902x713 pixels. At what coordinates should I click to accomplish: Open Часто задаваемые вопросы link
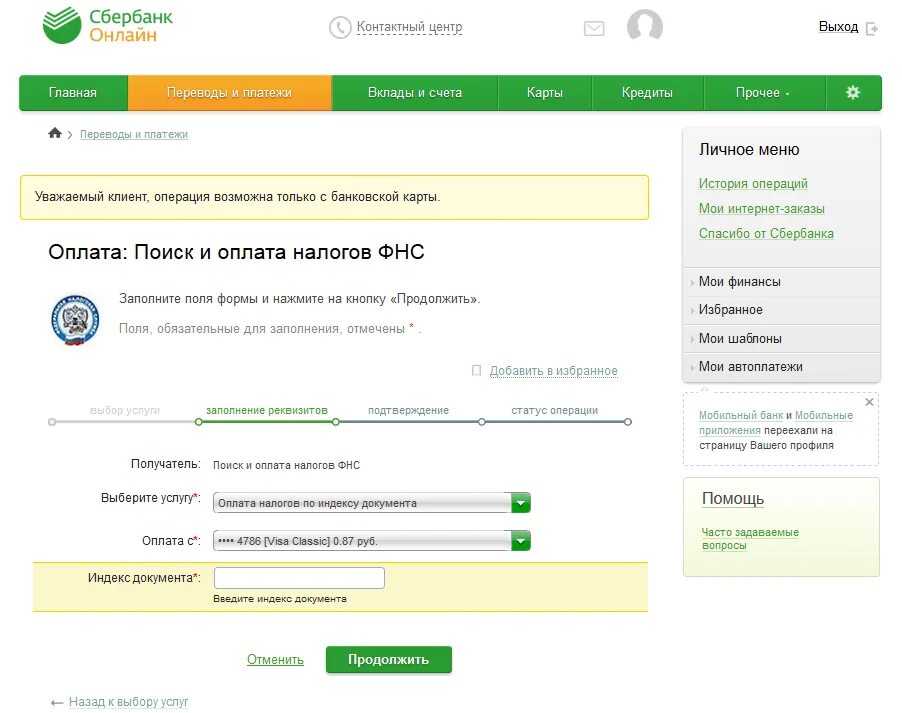(750, 539)
